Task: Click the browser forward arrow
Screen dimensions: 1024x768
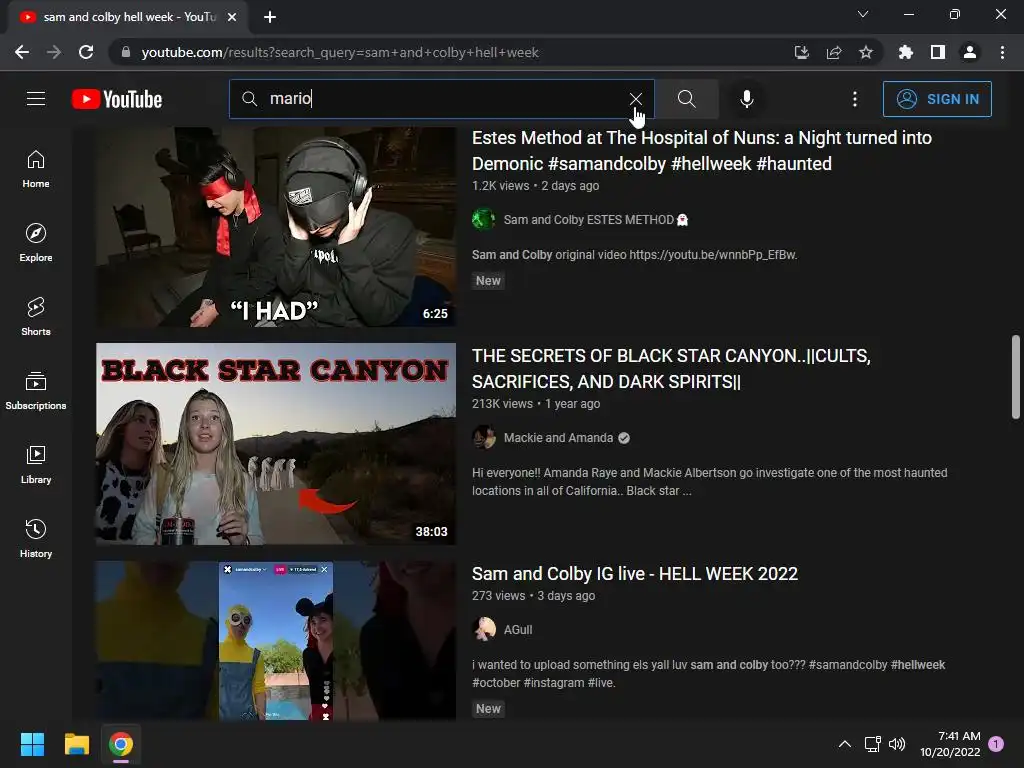Action: point(54,52)
